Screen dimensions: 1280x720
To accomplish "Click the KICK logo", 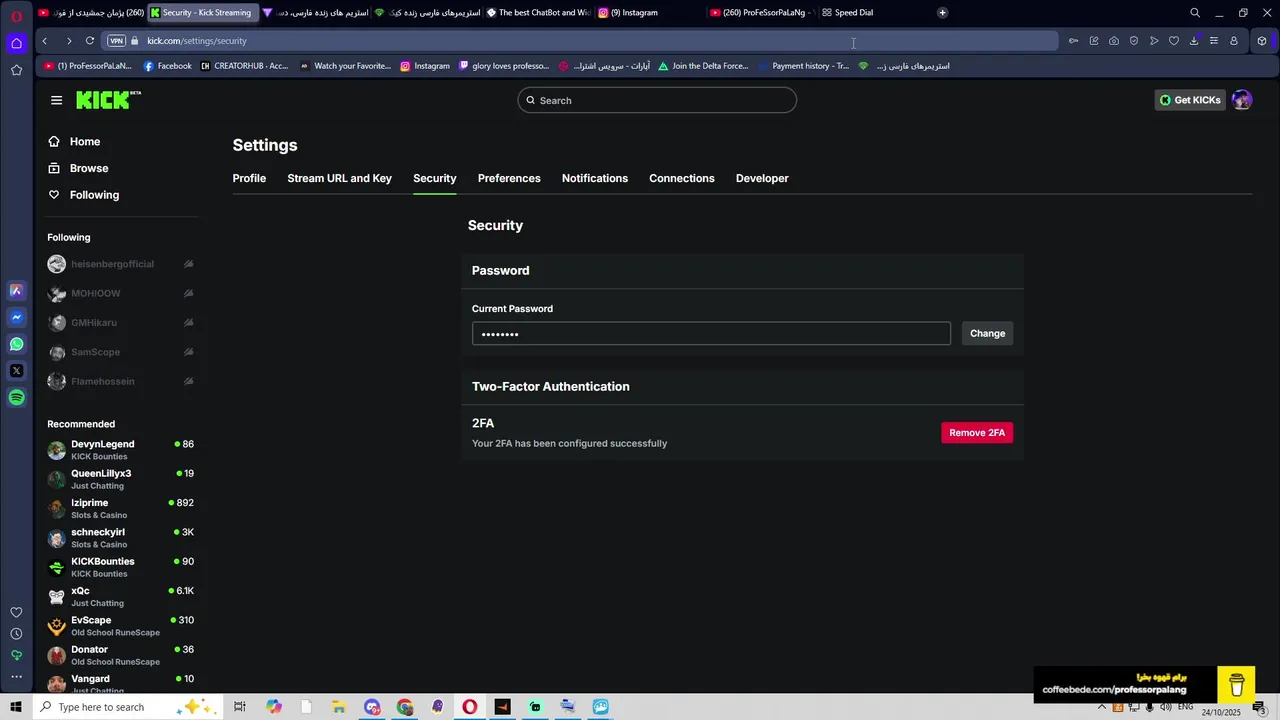I will (108, 100).
